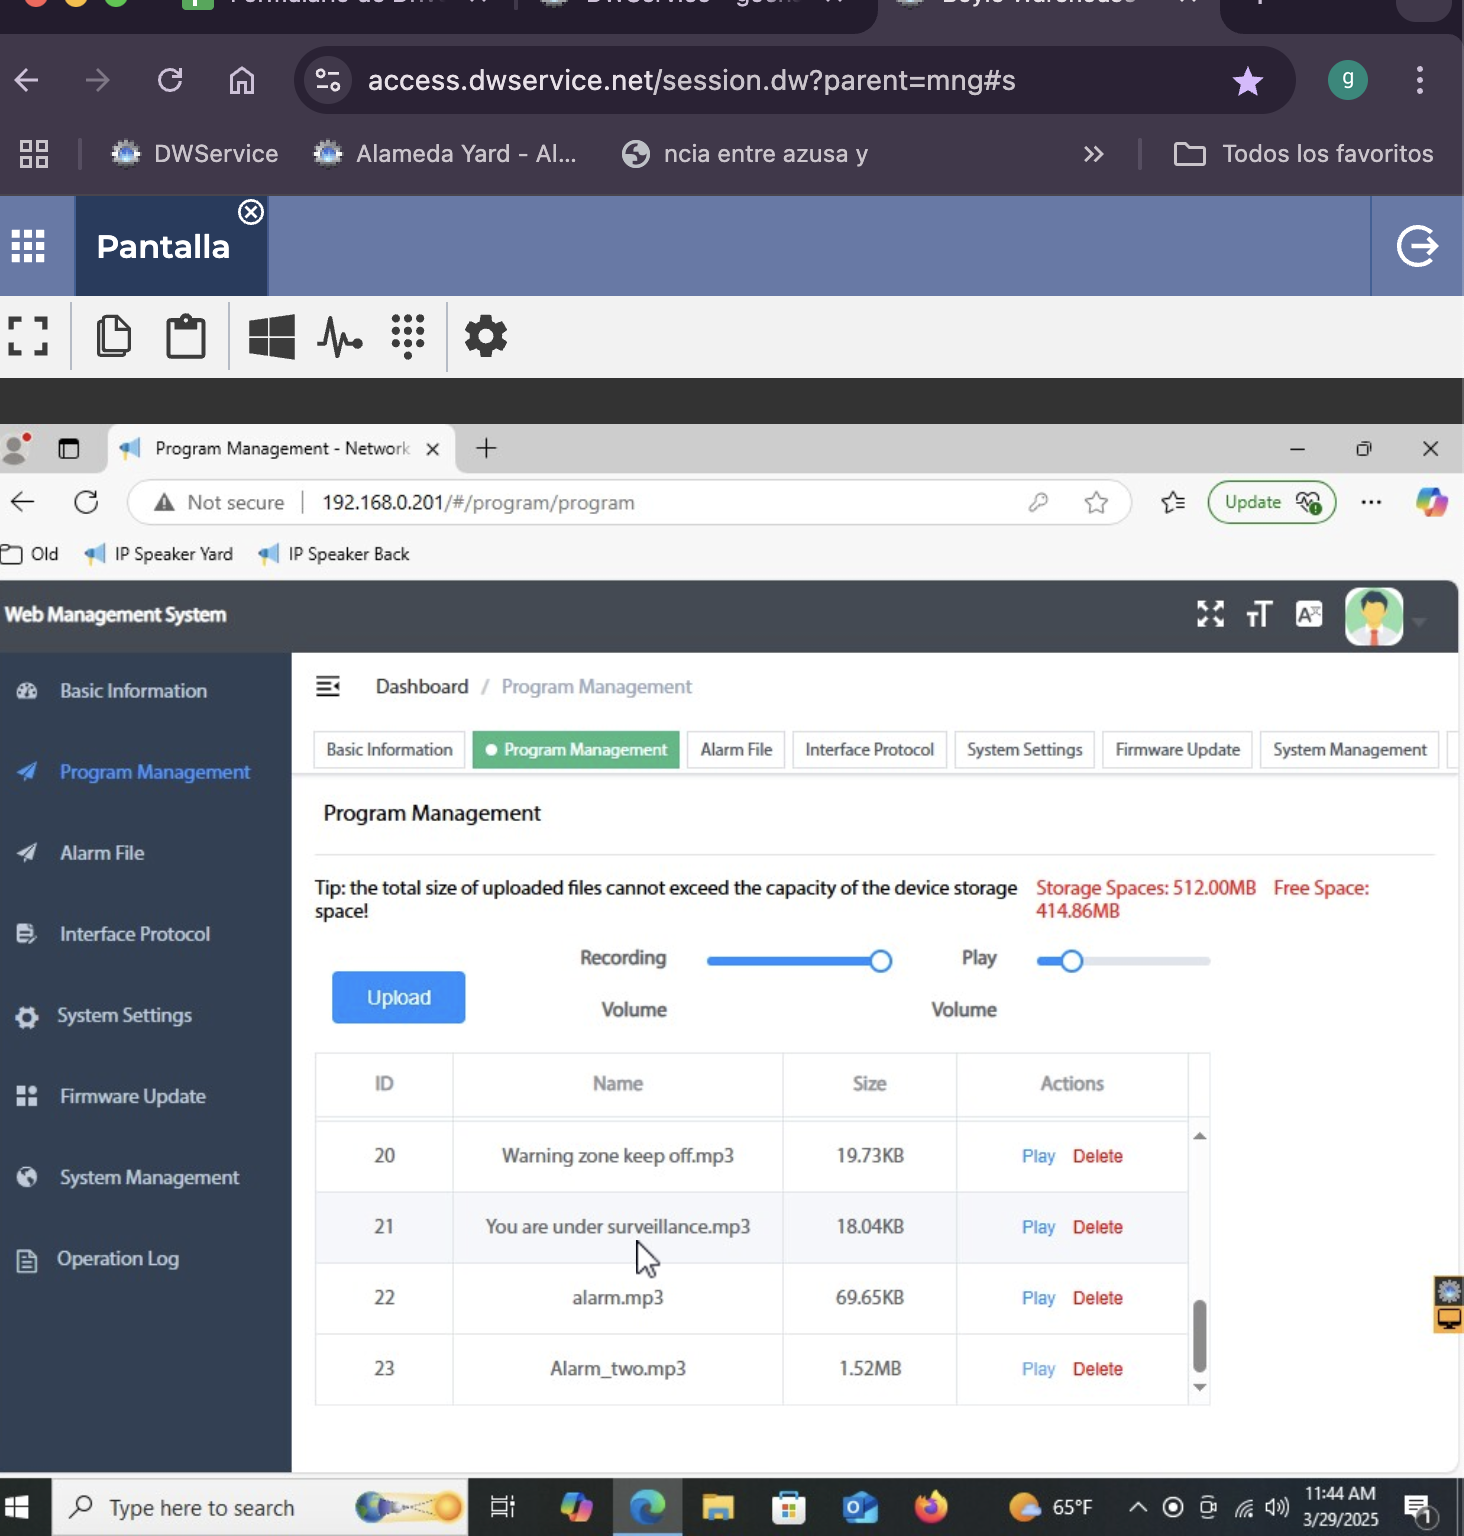
Task: Click the Edge Update button
Action: (1272, 502)
